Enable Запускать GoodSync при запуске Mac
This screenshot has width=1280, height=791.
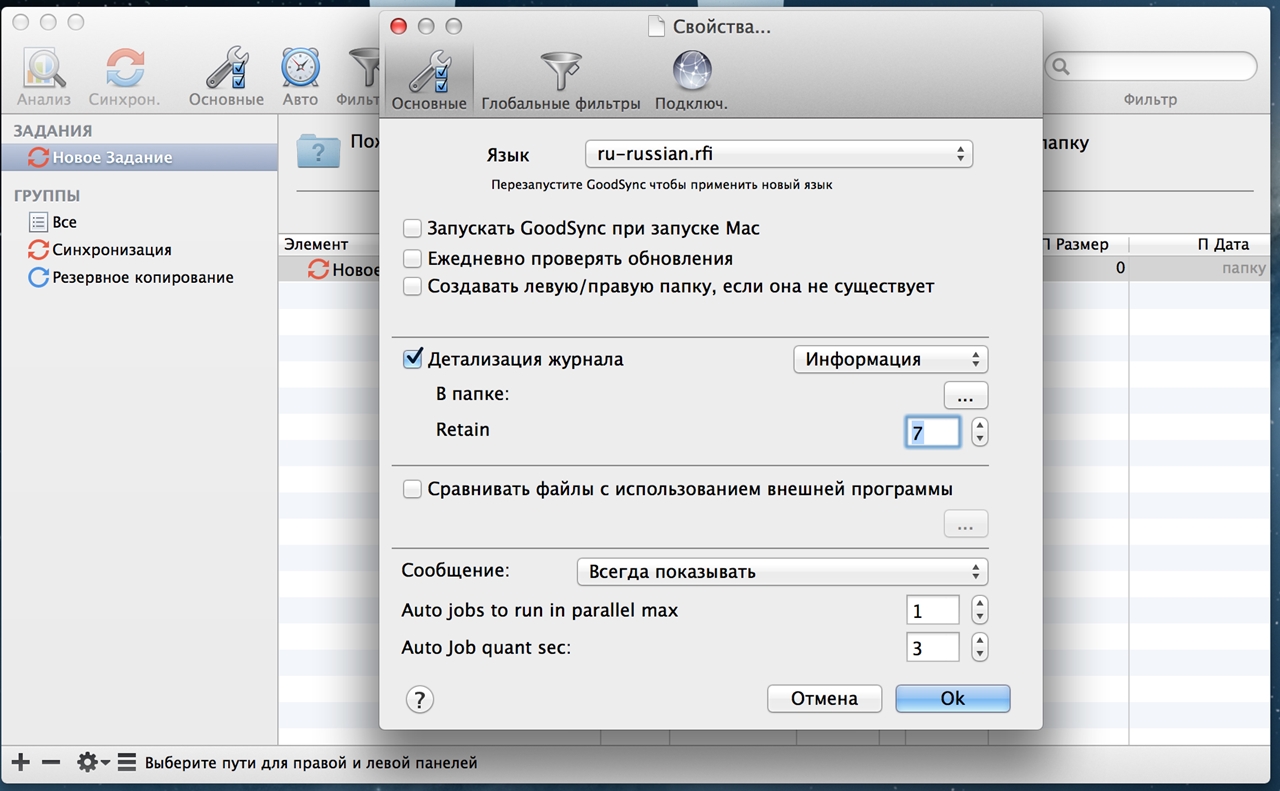[x=412, y=229]
